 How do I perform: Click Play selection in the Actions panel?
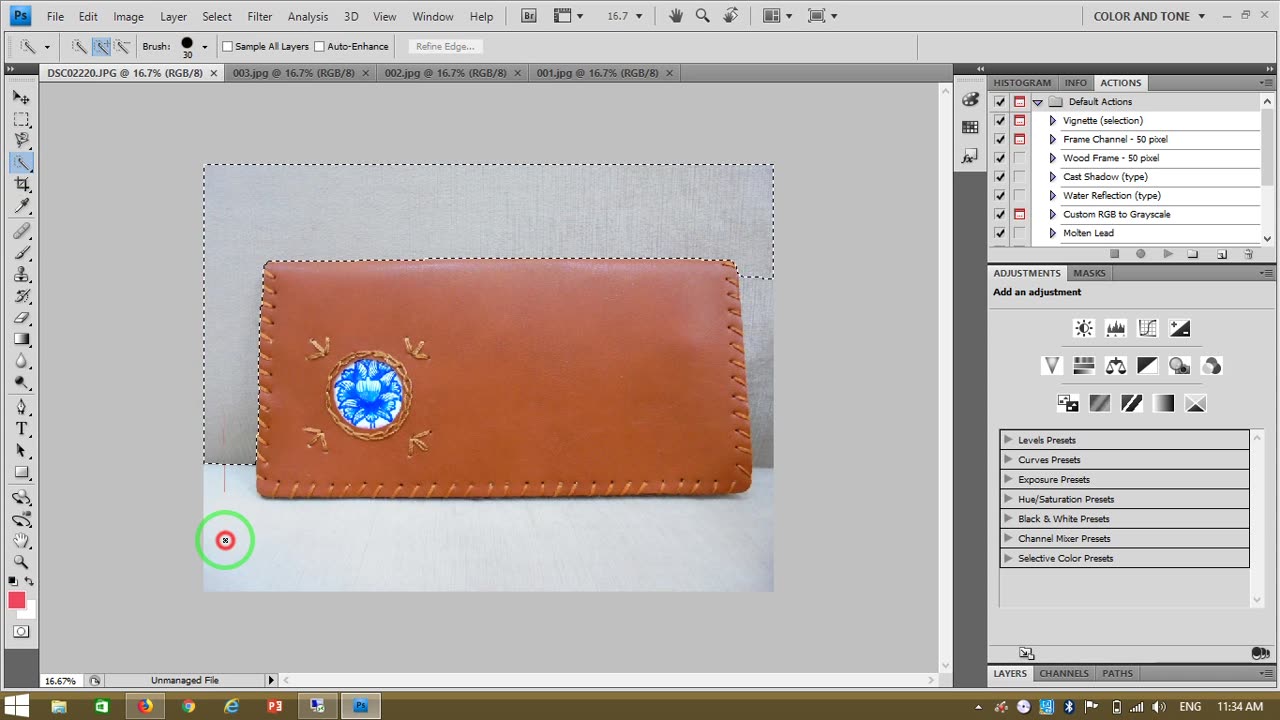pyautogui.click(x=1167, y=254)
